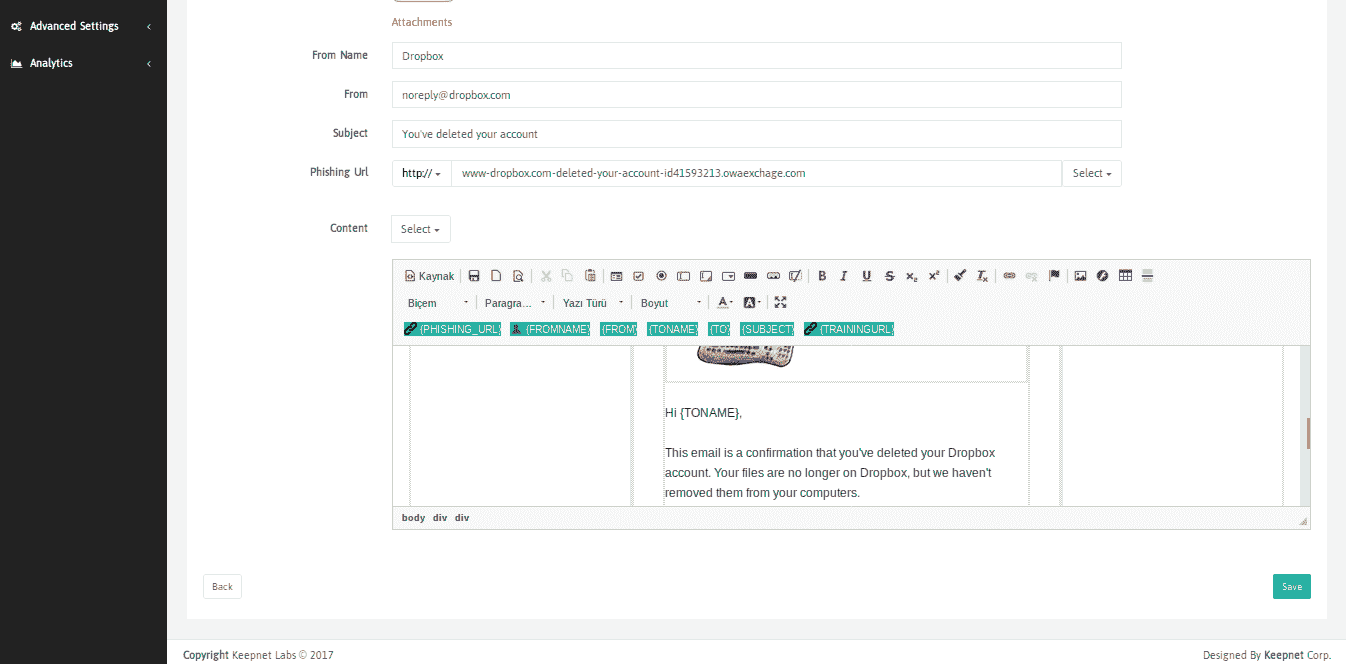Viewport: 1346px width, 664px height.
Task: Expand Analytics sidebar menu
Action: [x=83, y=63]
